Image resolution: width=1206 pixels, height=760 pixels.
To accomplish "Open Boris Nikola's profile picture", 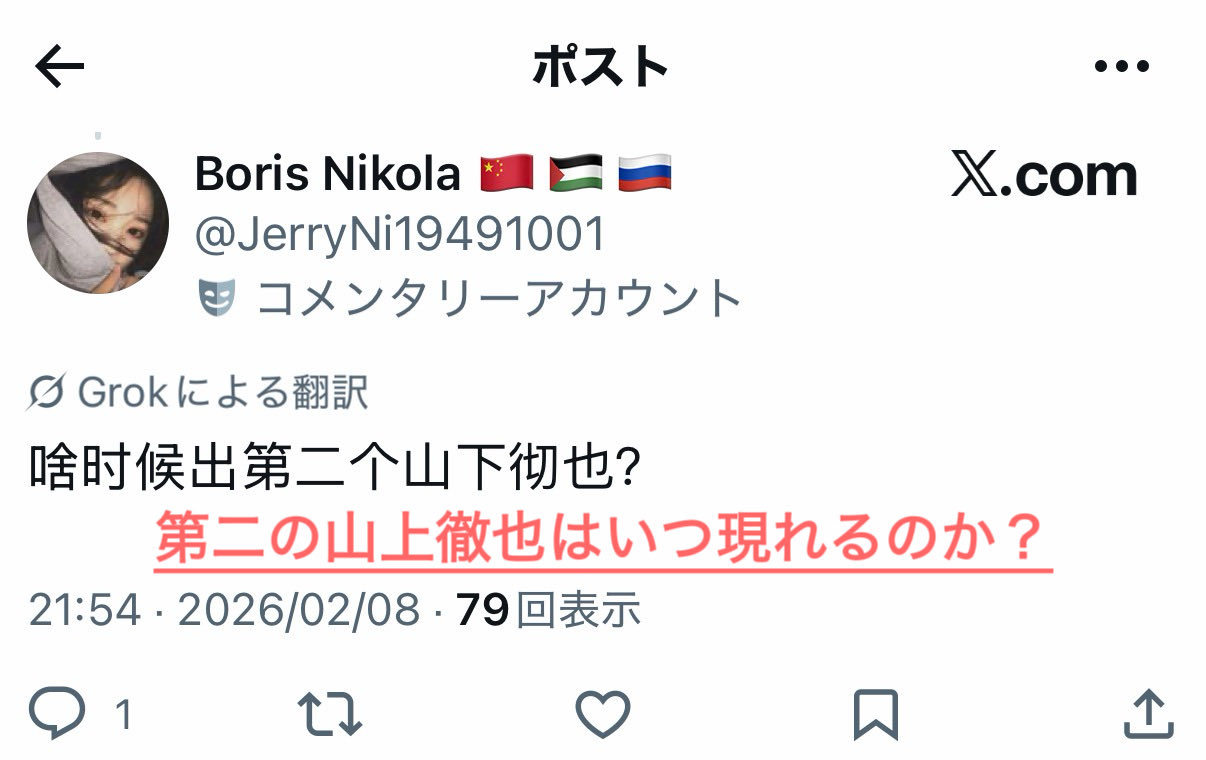I will pos(97,222).
